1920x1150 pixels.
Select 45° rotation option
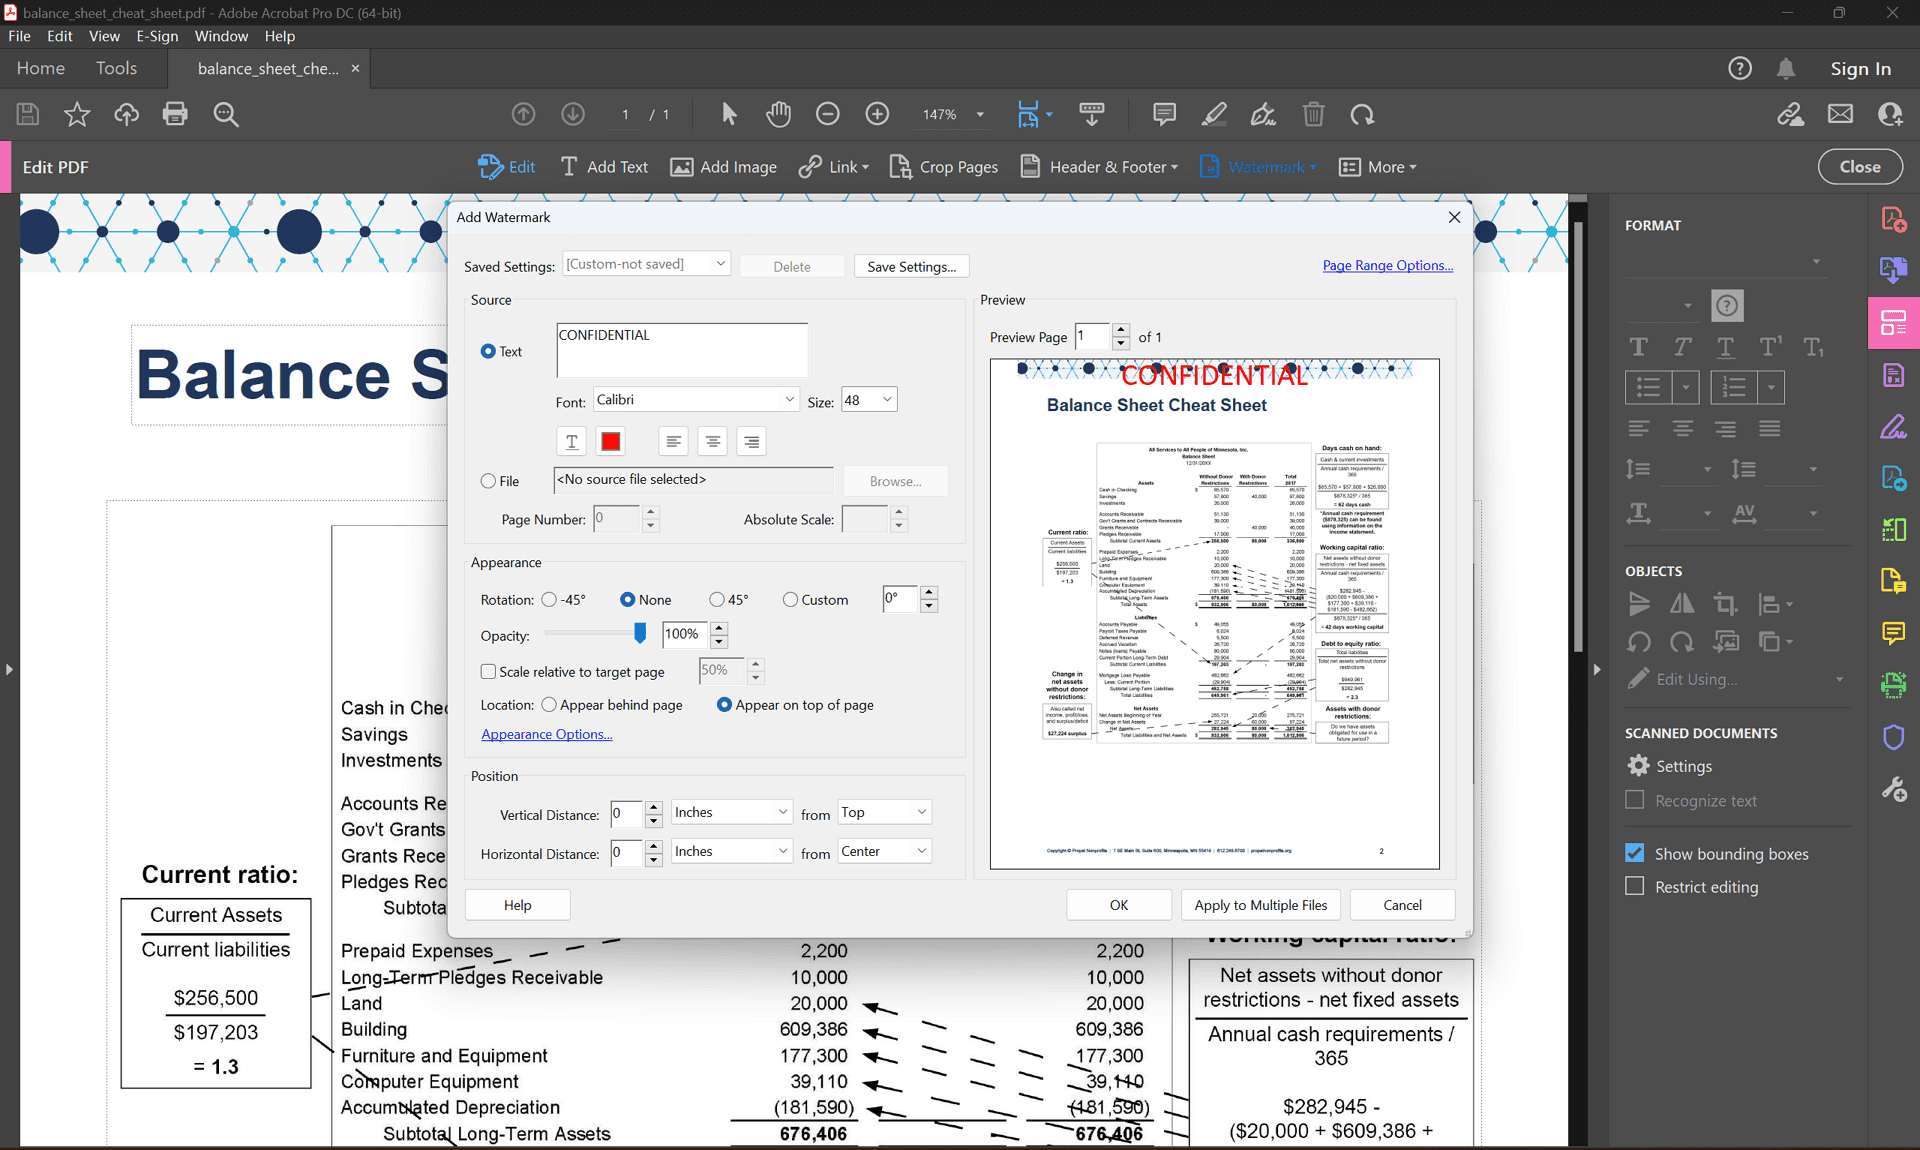click(717, 600)
